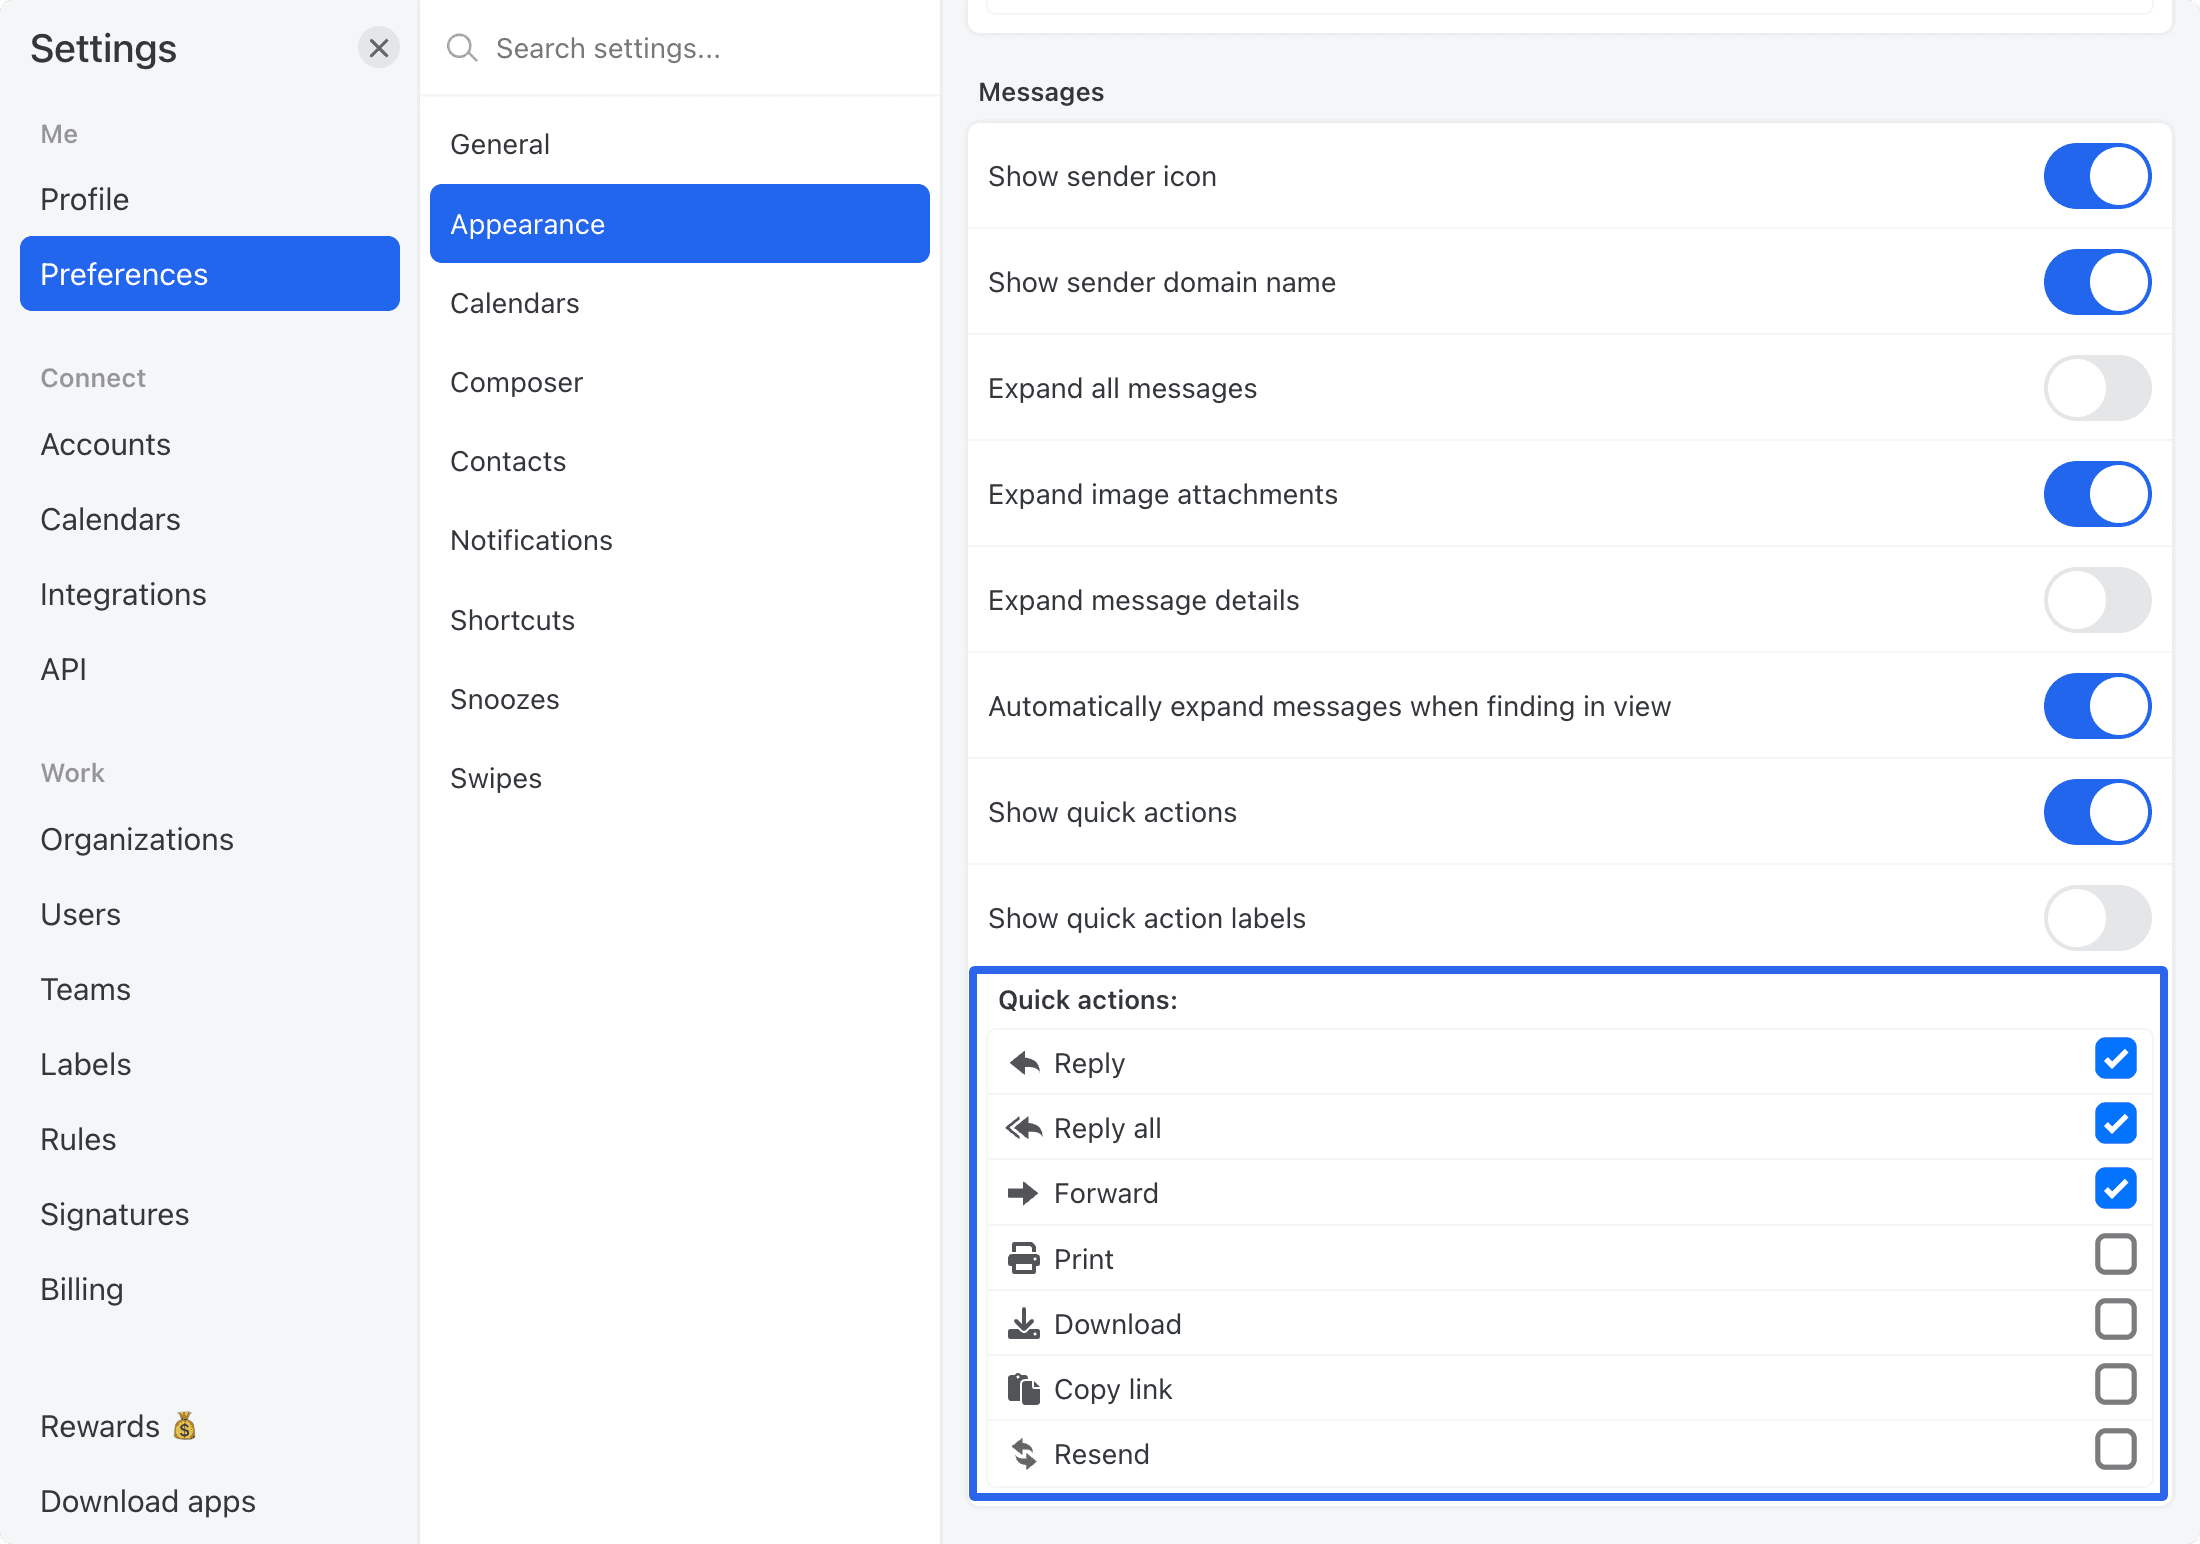Click the search magnifier in settings search
2200x1544 pixels.
(x=461, y=47)
